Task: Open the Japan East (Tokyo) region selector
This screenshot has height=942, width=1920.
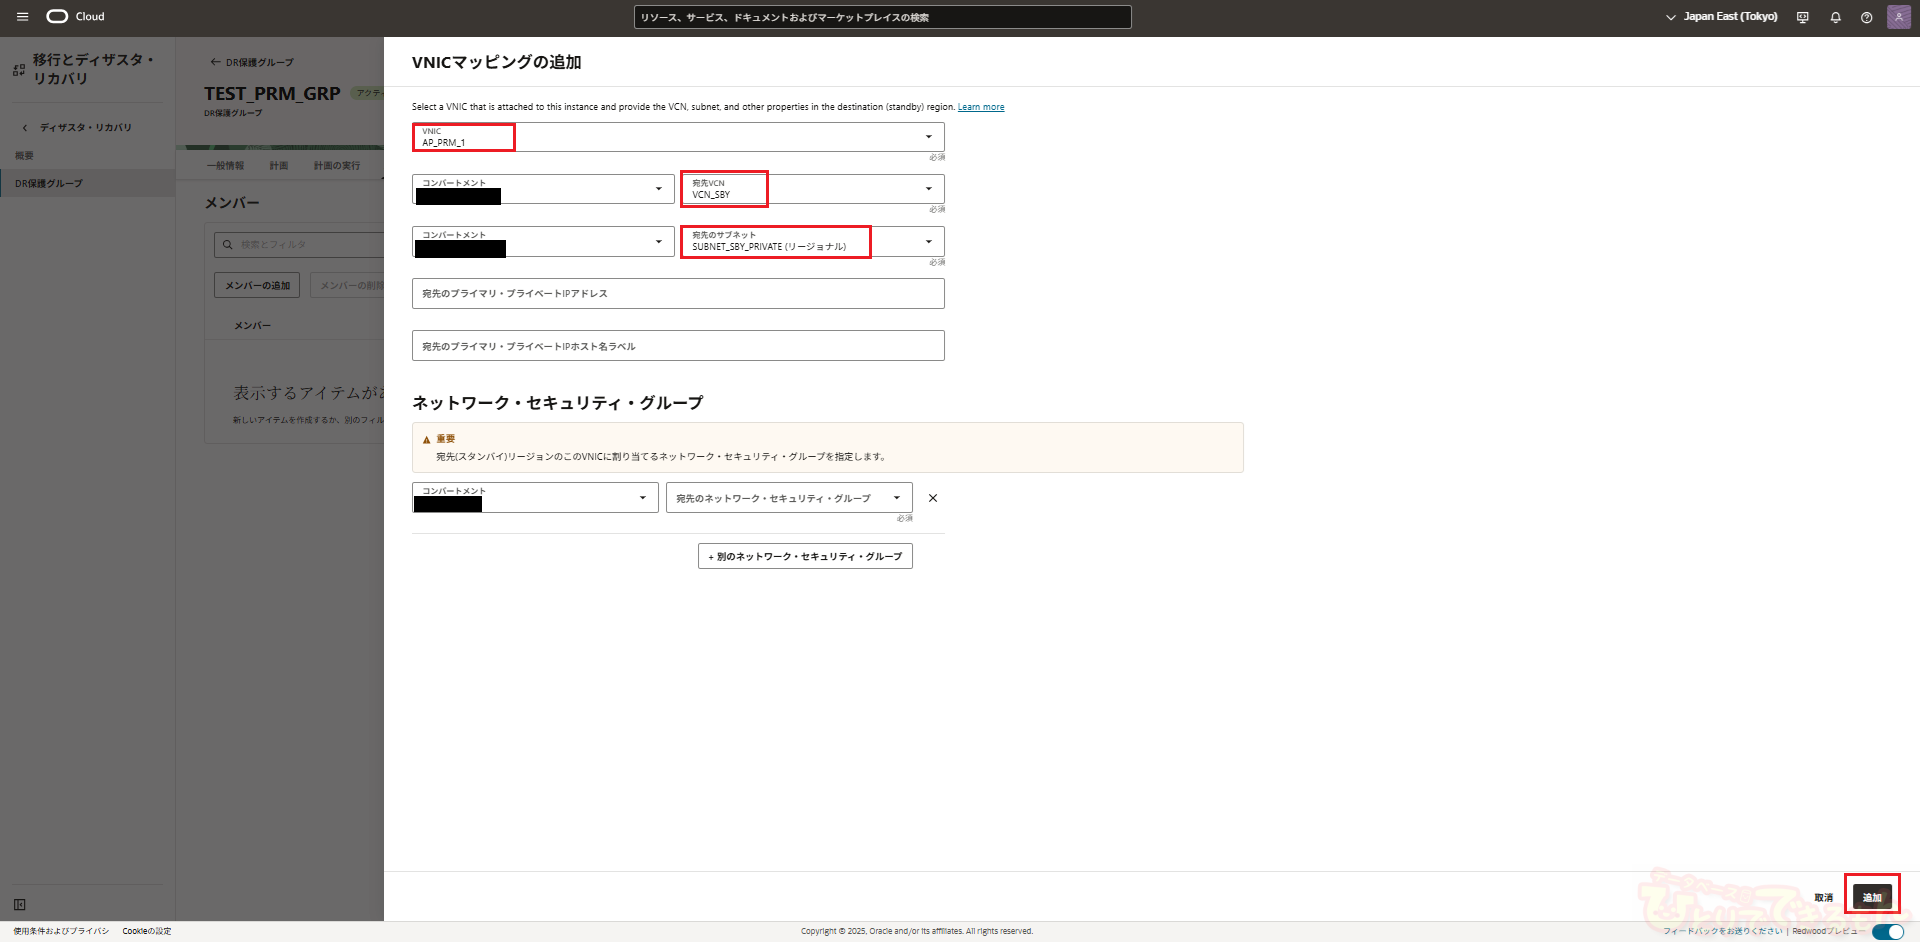Action: pyautogui.click(x=1721, y=17)
